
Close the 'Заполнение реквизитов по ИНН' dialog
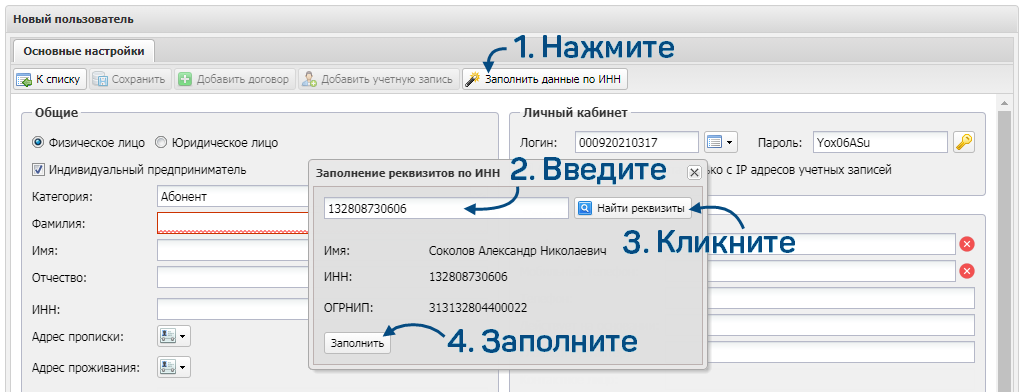click(x=694, y=172)
